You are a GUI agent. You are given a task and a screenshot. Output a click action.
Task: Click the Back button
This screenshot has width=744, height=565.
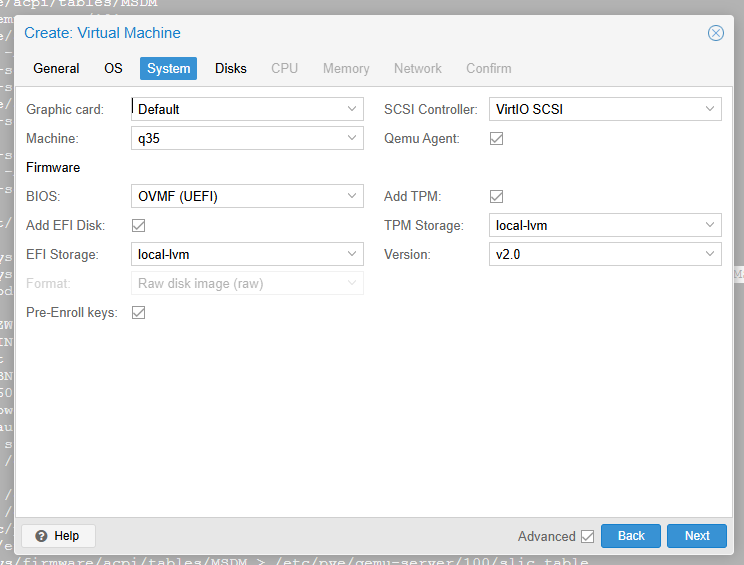(631, 536)
